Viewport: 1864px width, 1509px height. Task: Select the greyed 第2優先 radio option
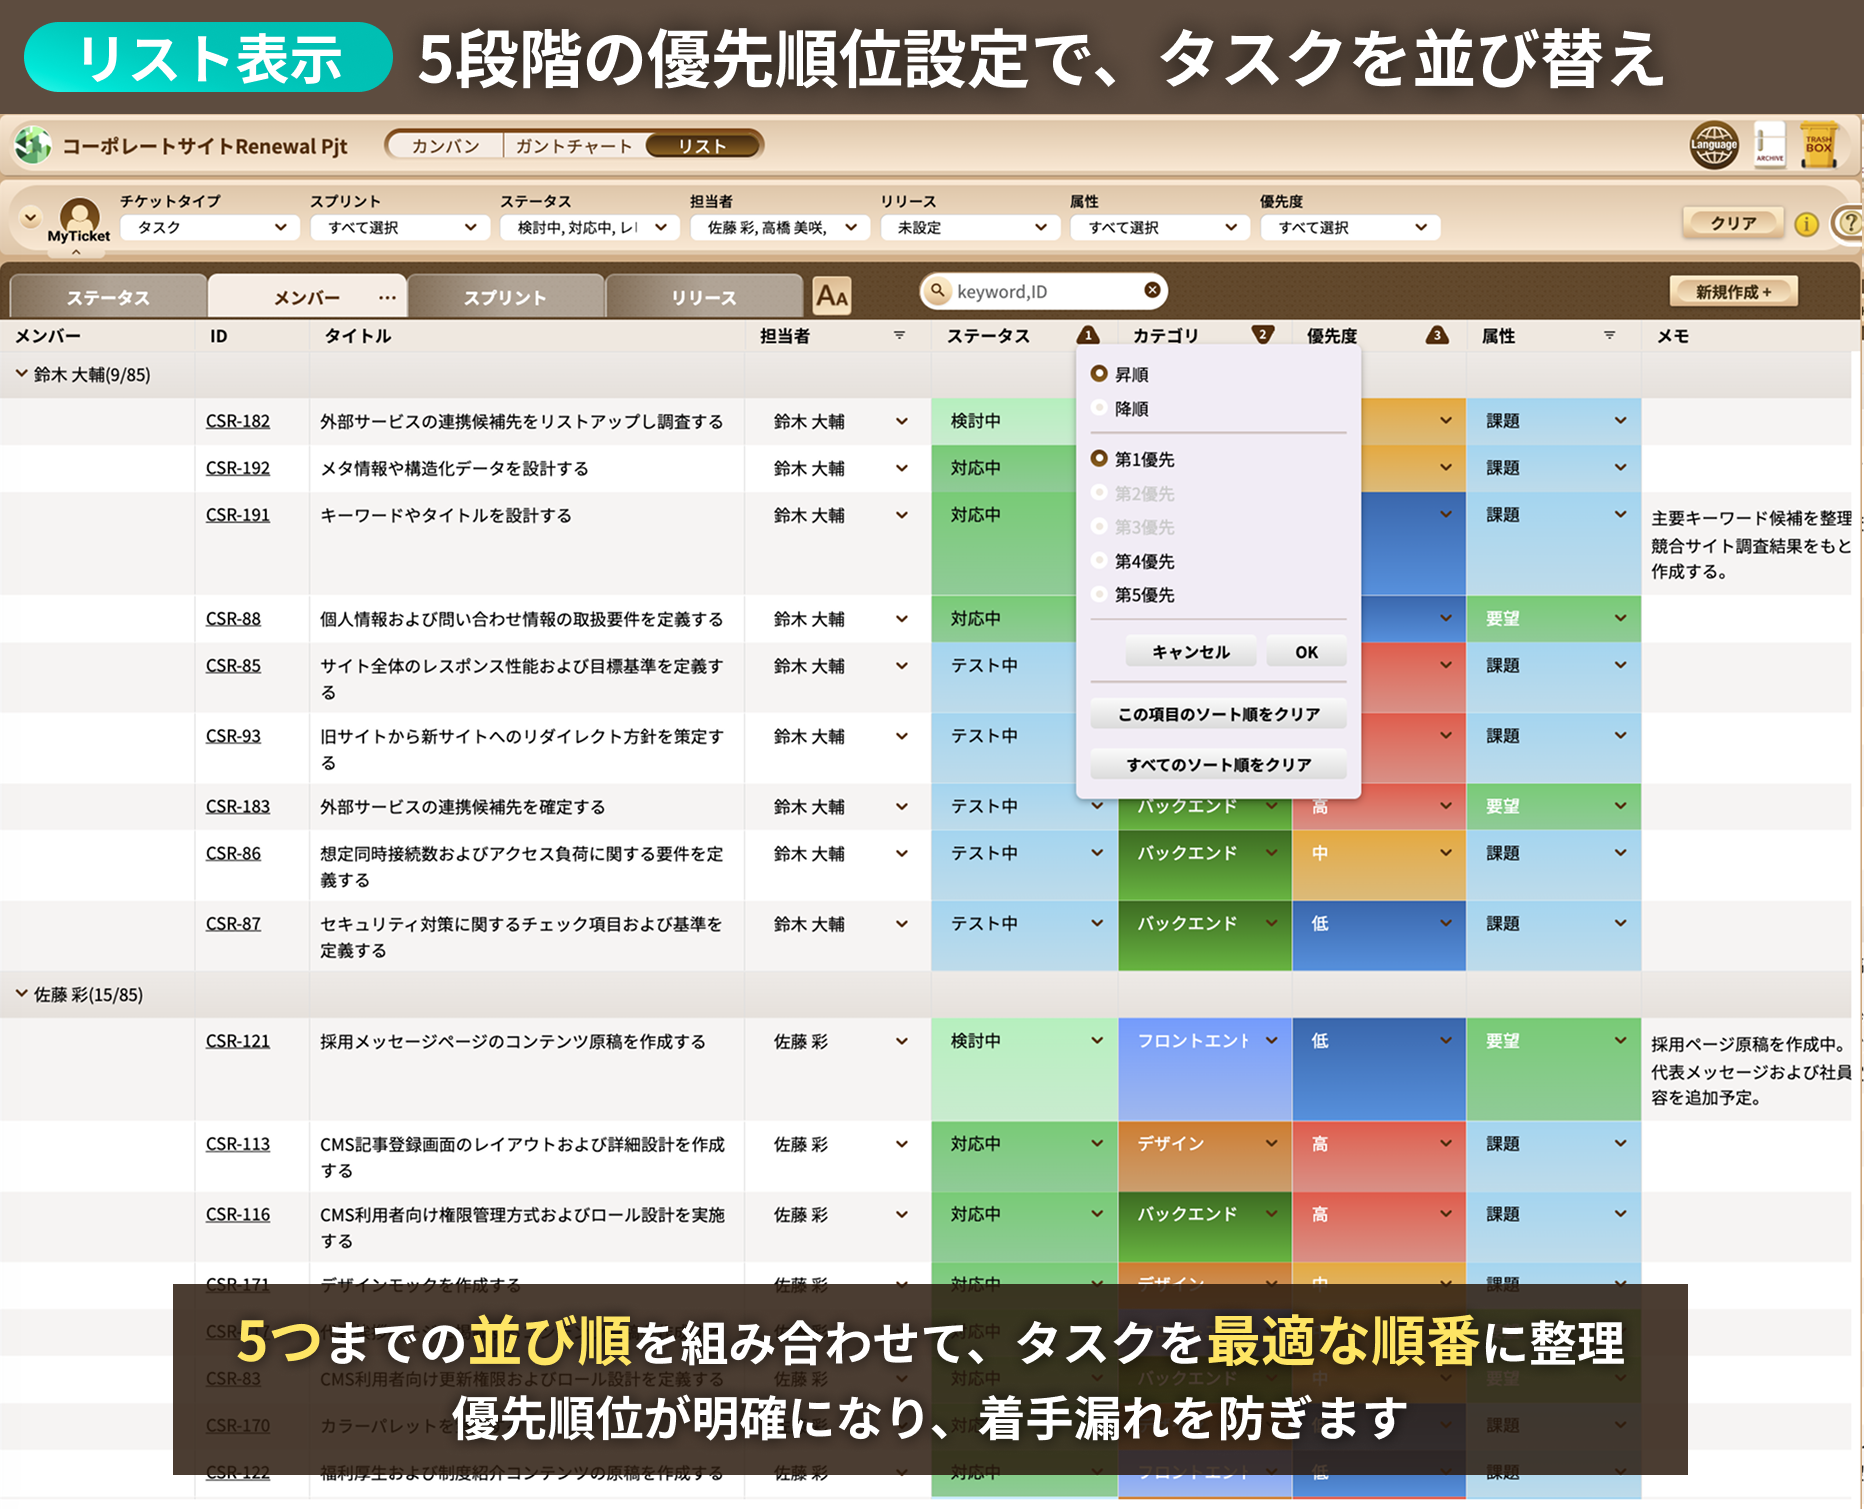1099,493
